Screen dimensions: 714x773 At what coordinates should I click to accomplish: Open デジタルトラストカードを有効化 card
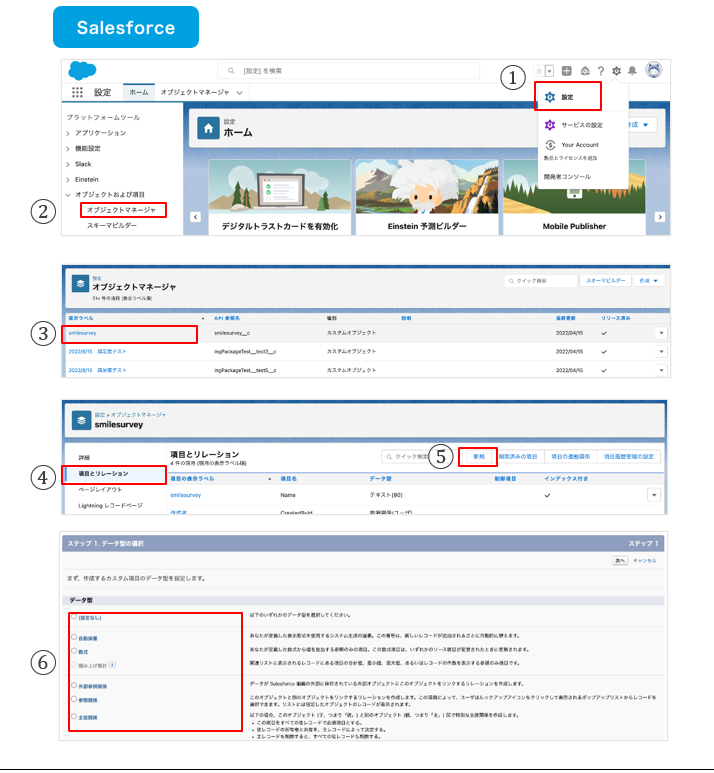click(280, 197)
